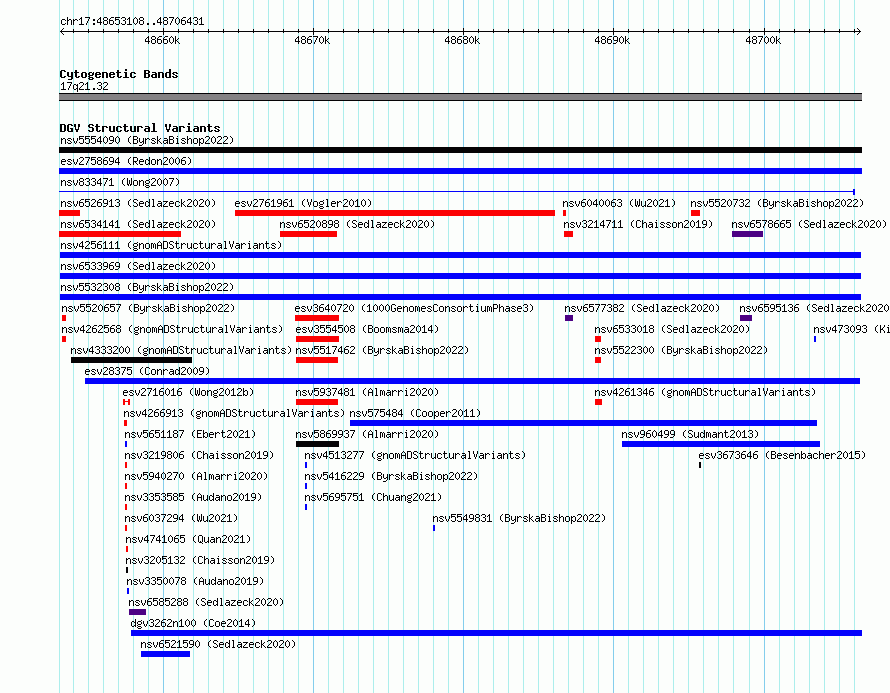
Task: Click the purple nsv6585288 variant bar
Action: pos(137,612)
